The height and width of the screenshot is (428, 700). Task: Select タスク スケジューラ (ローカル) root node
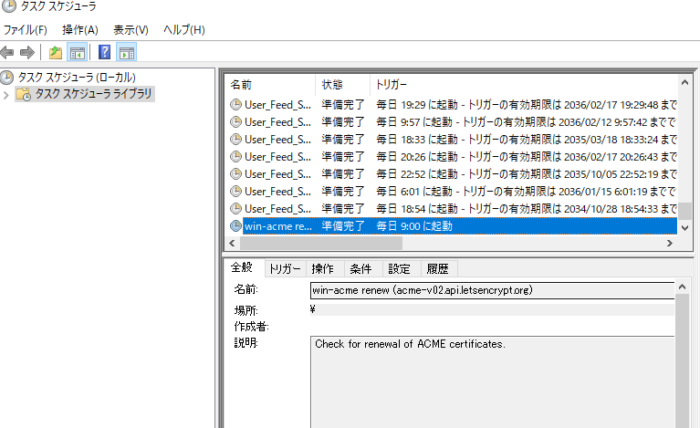tap(75, 77)
